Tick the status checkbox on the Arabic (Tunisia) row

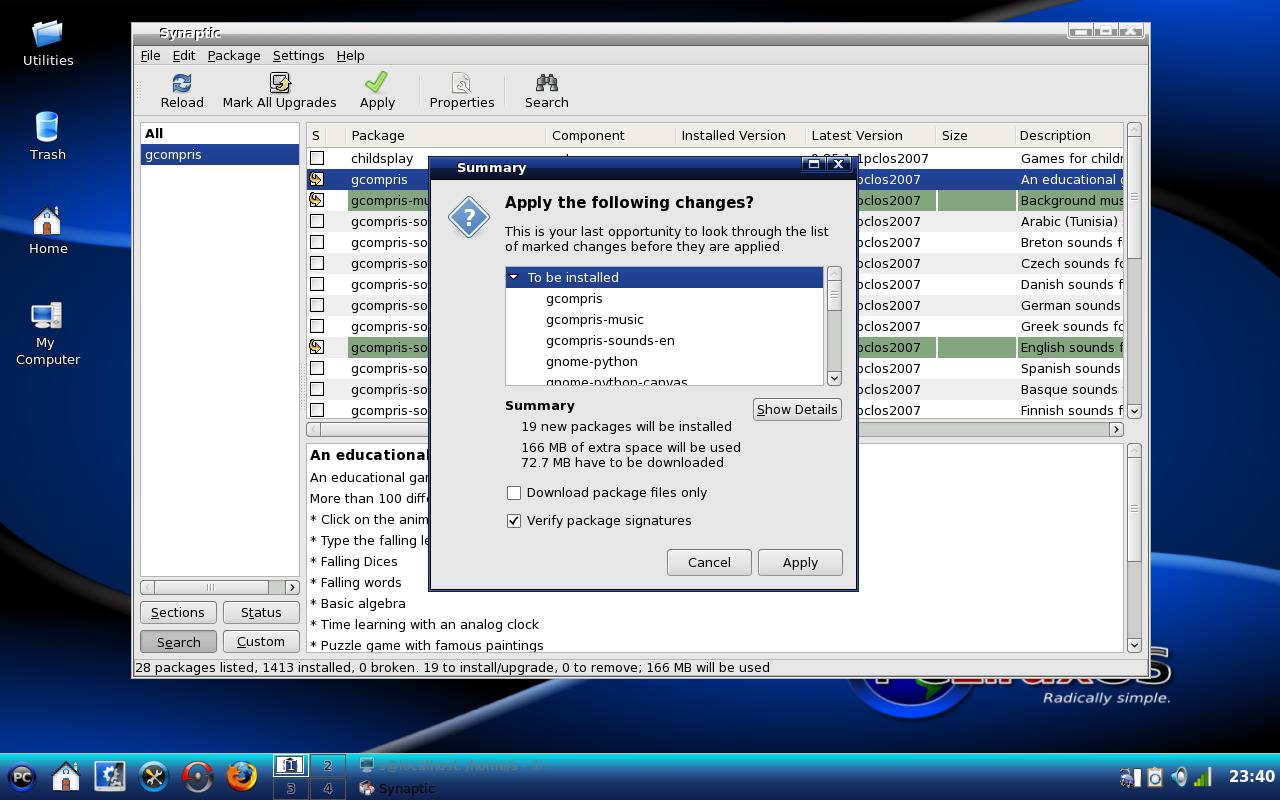[317, 221]
